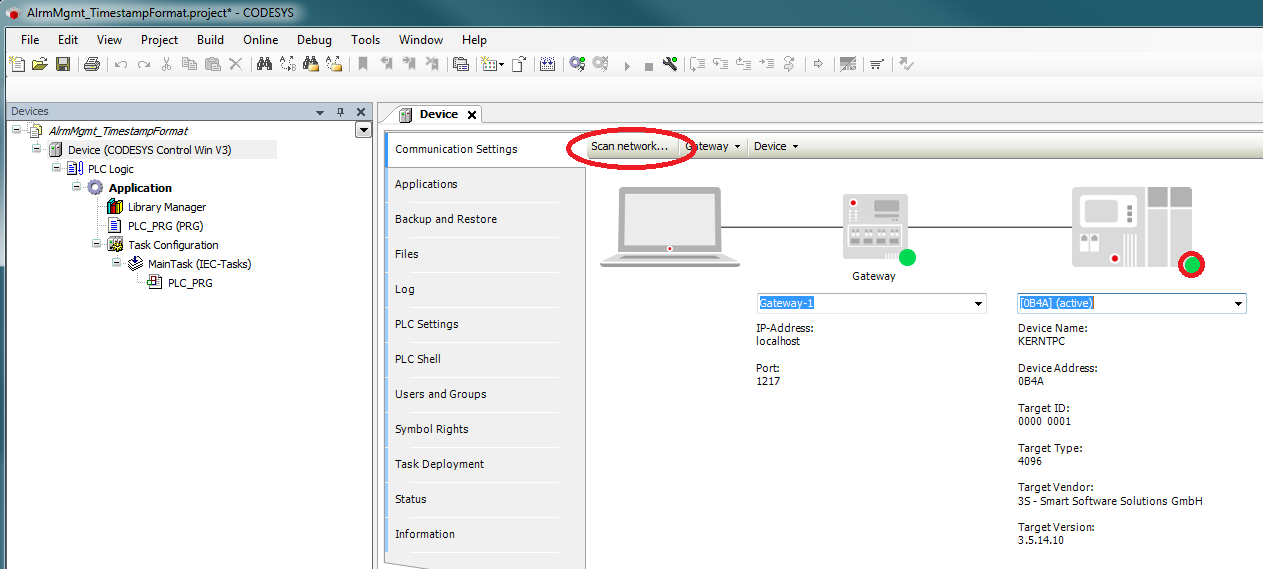Open the Gateway-1 selection dropdown
The height and width of the screenshot is (569, 1263).
pos(977,303)
